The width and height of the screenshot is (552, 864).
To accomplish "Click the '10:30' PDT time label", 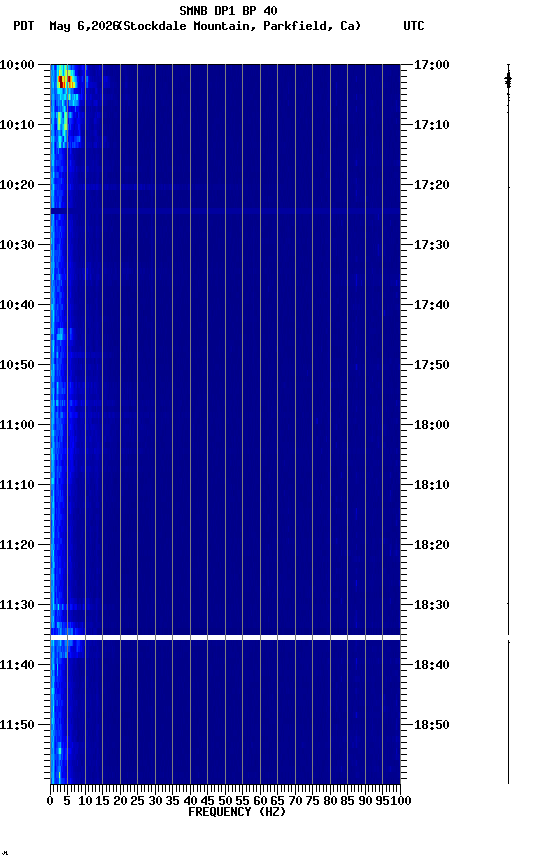I will click(x=17, y=245).
